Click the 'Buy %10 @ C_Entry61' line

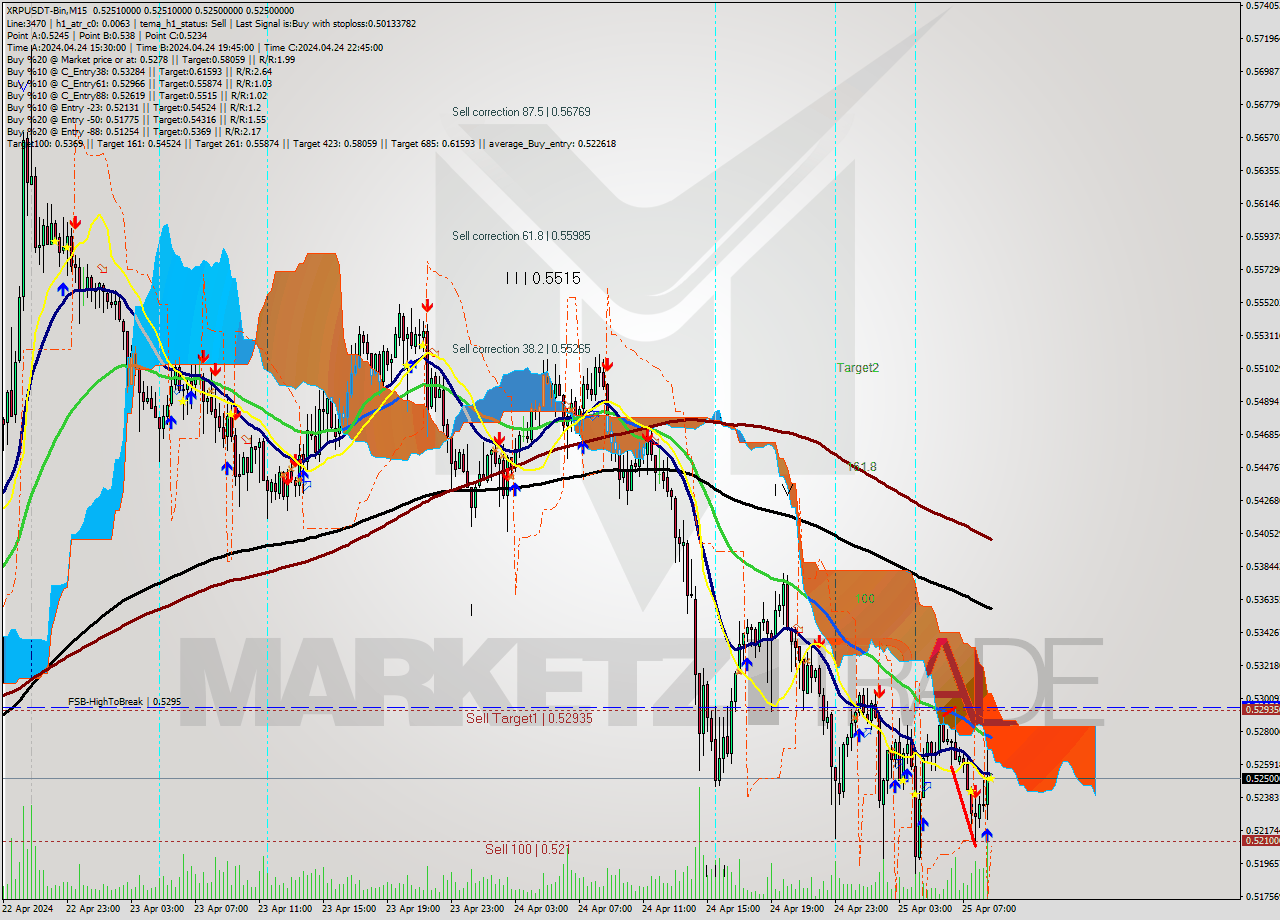pyautogui.click(x=139, y=83)
